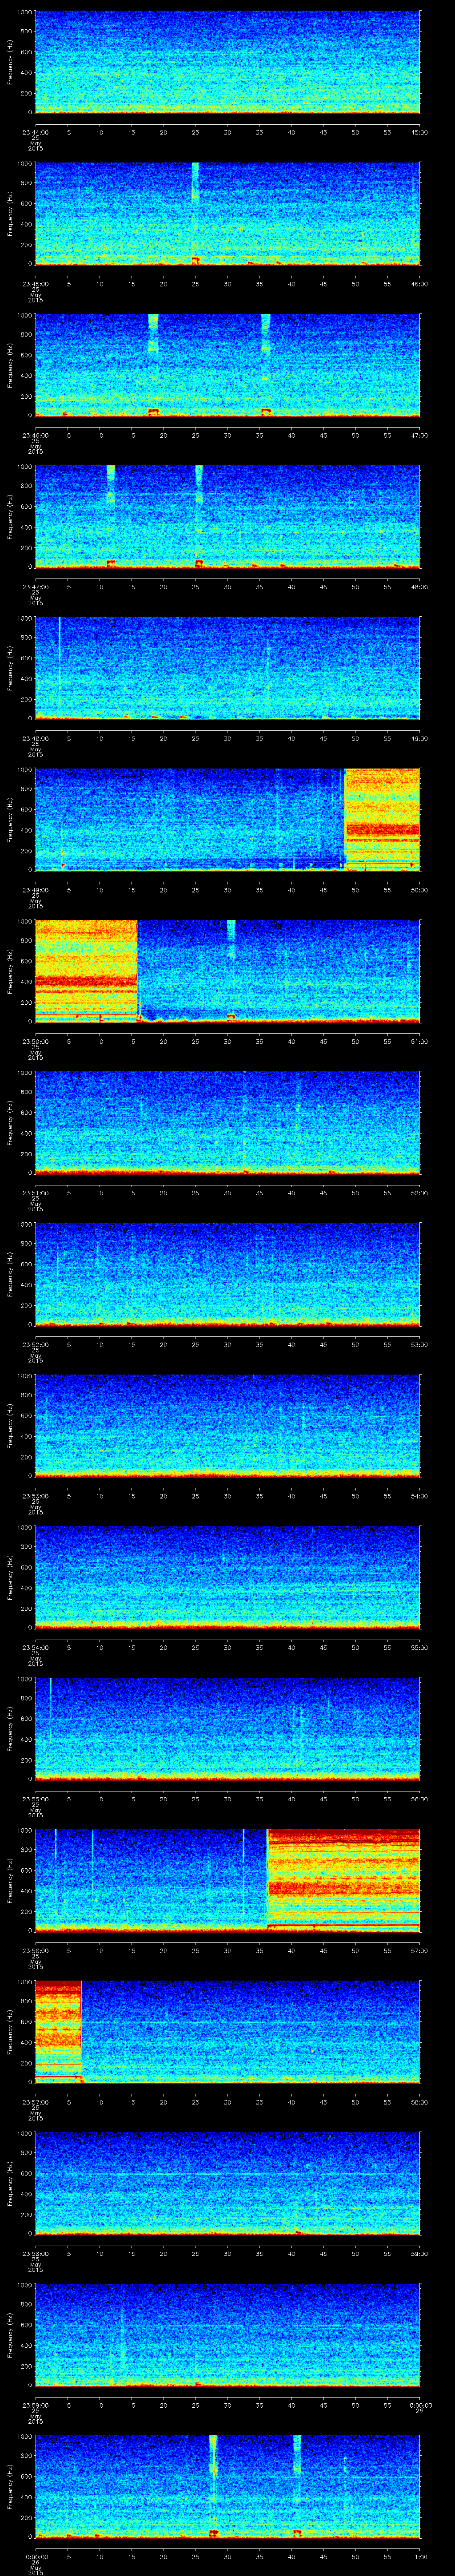Click the 23:53:00 start time label
455x2576 pixels.
pyautogui.click(x=35, y=1495)
